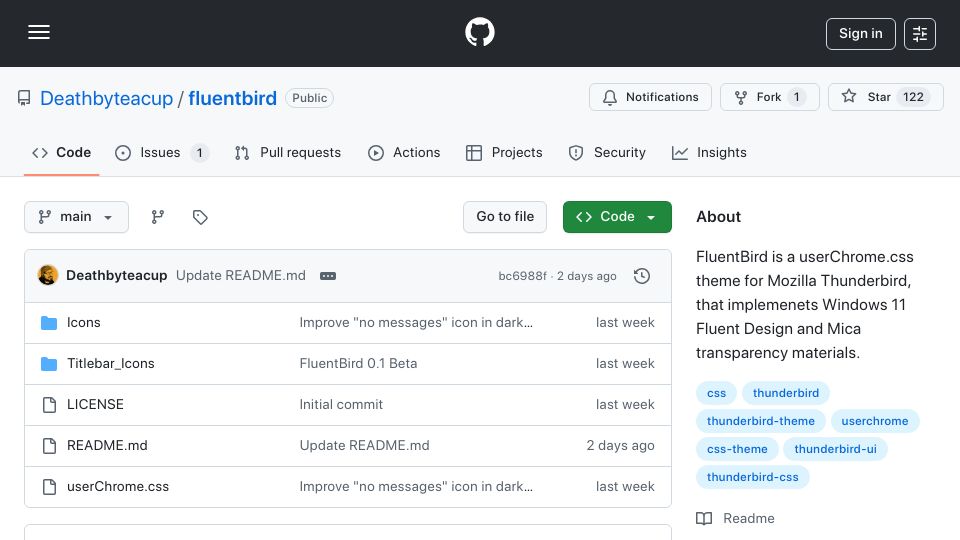Open the README.md file

[x=107, y=446]
